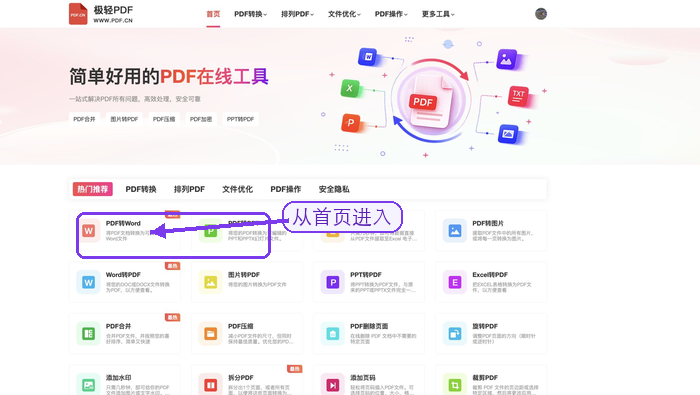Click the 图片转PDF quick link in banner
This screenshot has width=700, height=395.
[x=124, y=119]
